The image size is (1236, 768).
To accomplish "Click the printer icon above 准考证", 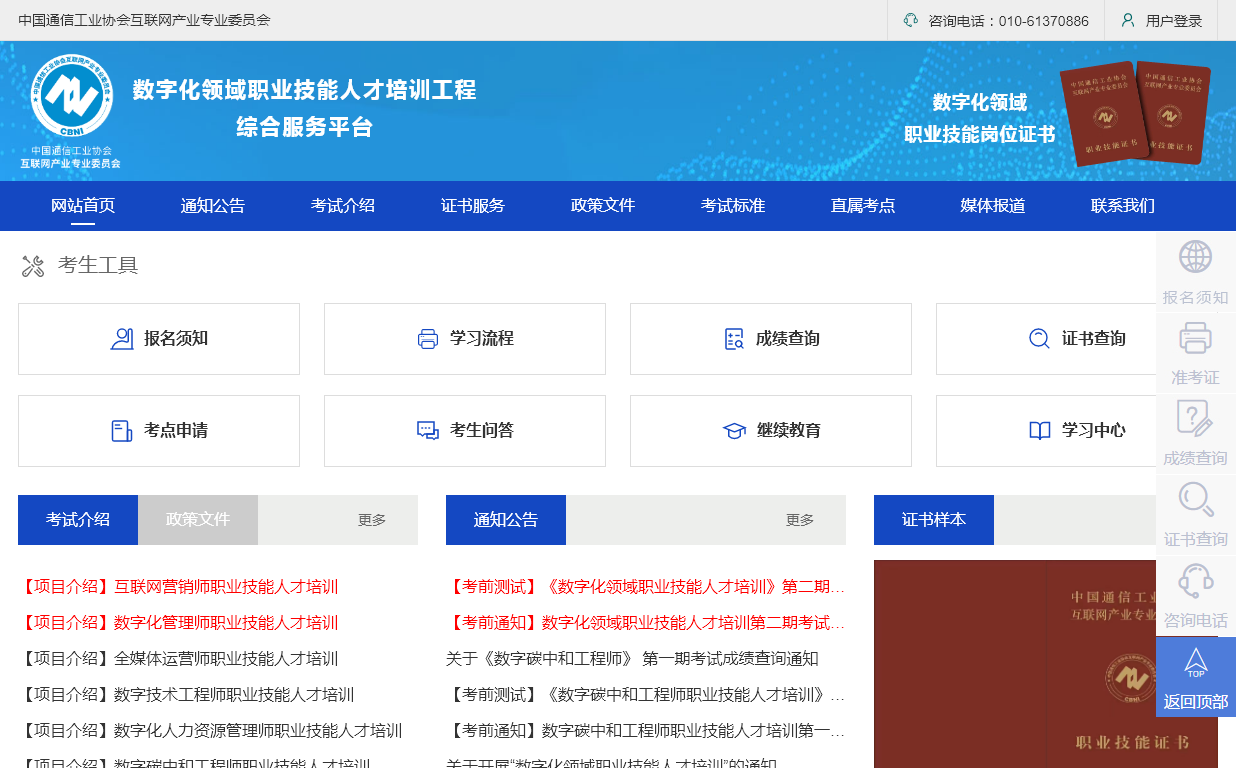I will [x=1195, y=337].
